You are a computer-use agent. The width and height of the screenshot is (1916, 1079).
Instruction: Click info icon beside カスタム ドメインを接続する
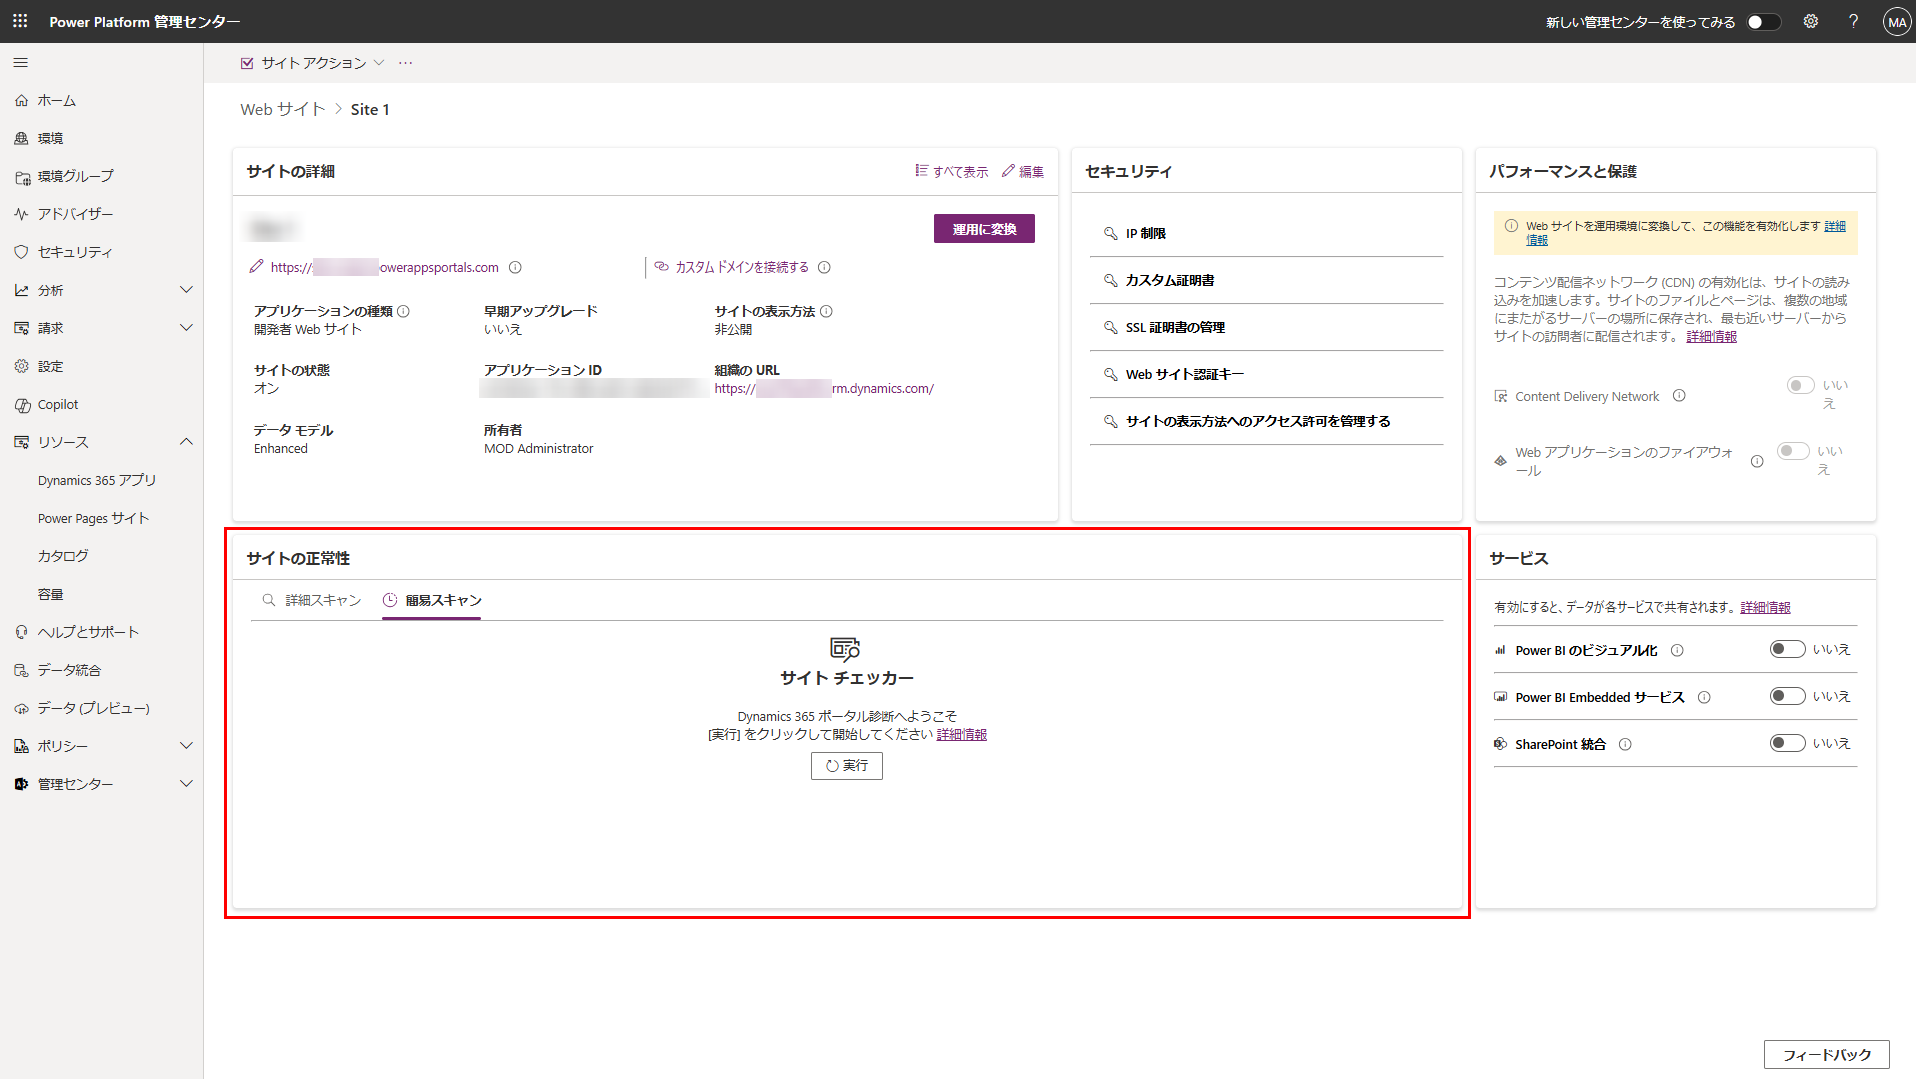(x=824, y=267)
